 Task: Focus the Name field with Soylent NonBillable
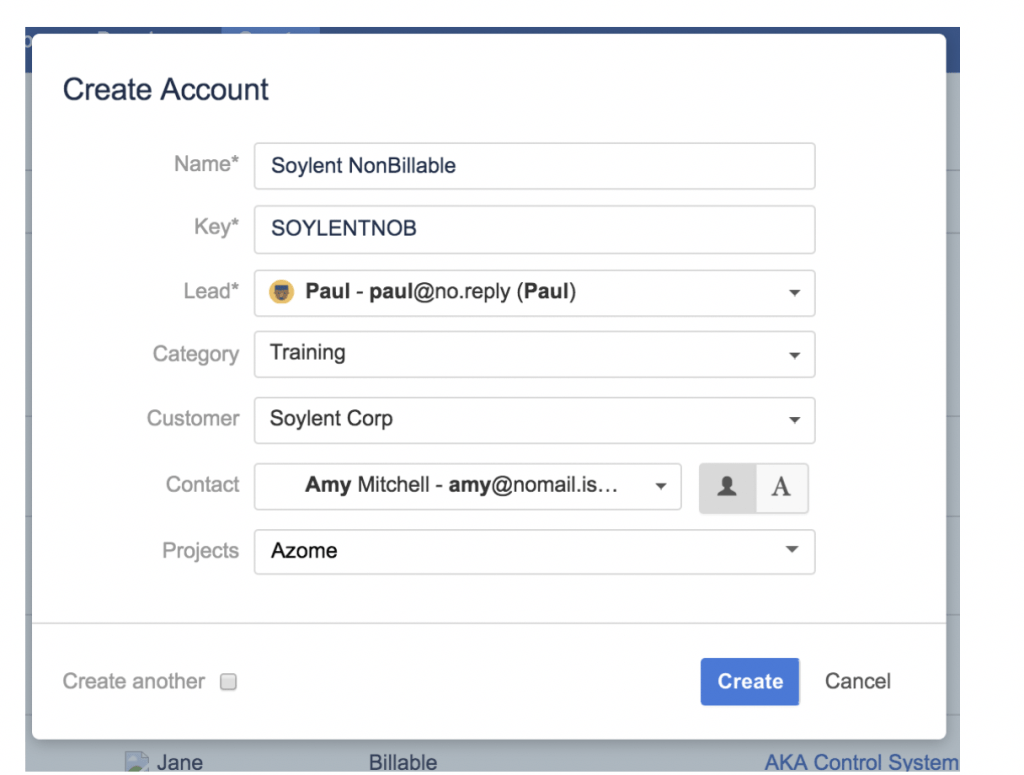(534, 166)
